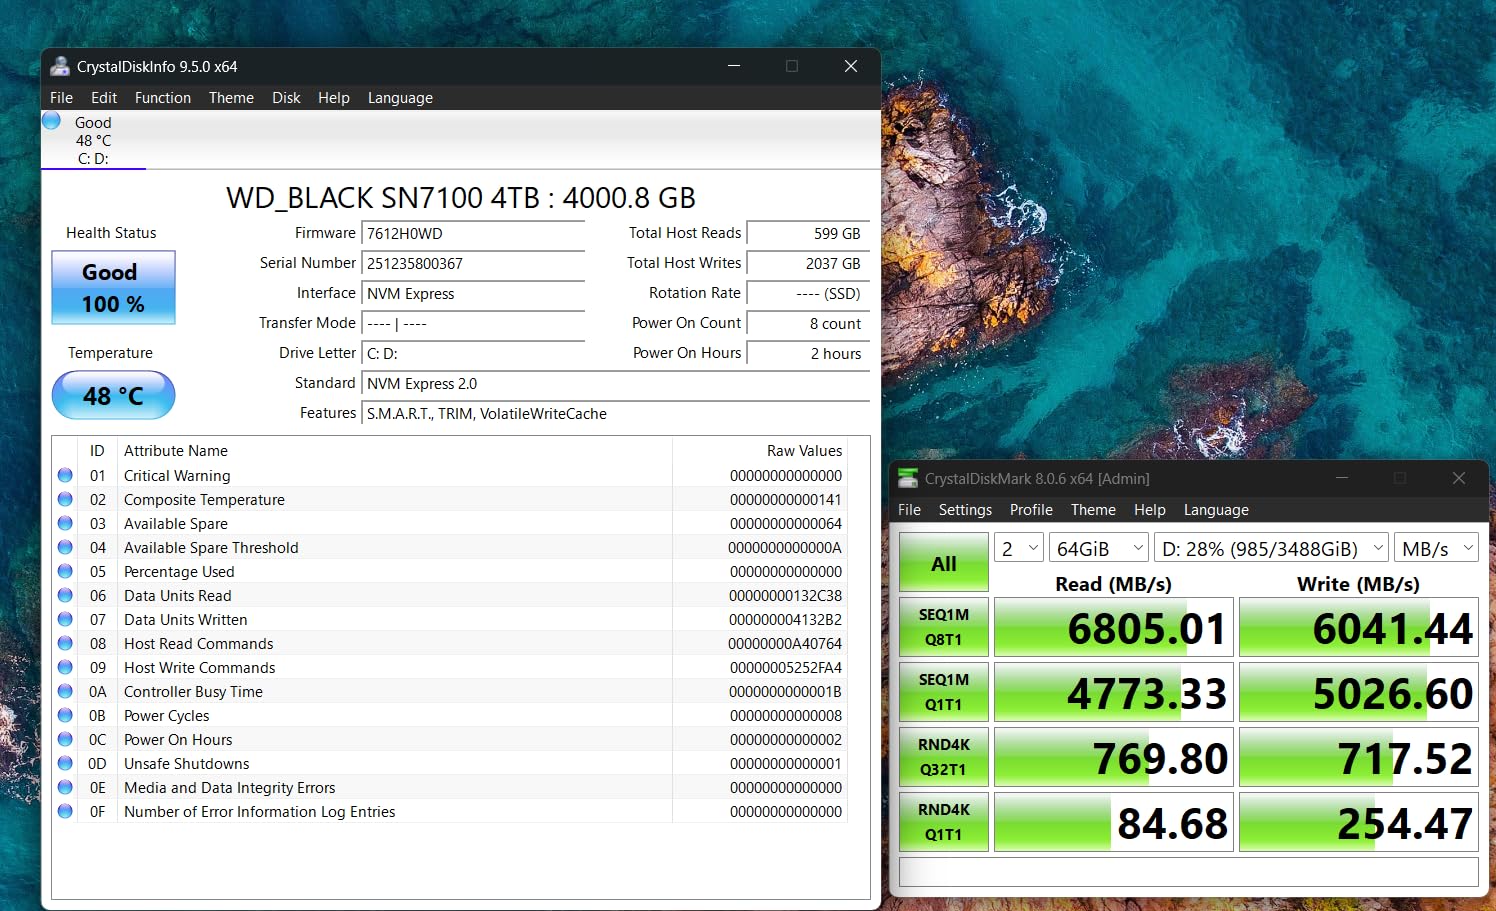The image size is (1496, 911).
Task: Click the CrystalDiskInfo app icon in title bar
Action: pyautogui.click(x=59, y=66)
